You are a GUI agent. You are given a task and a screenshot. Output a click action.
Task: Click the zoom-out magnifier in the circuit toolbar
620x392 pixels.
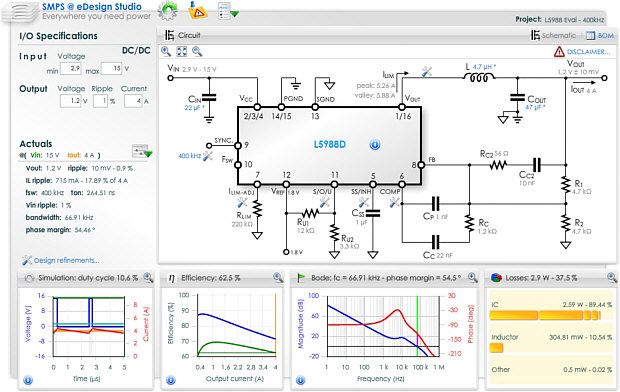(197, 51)
